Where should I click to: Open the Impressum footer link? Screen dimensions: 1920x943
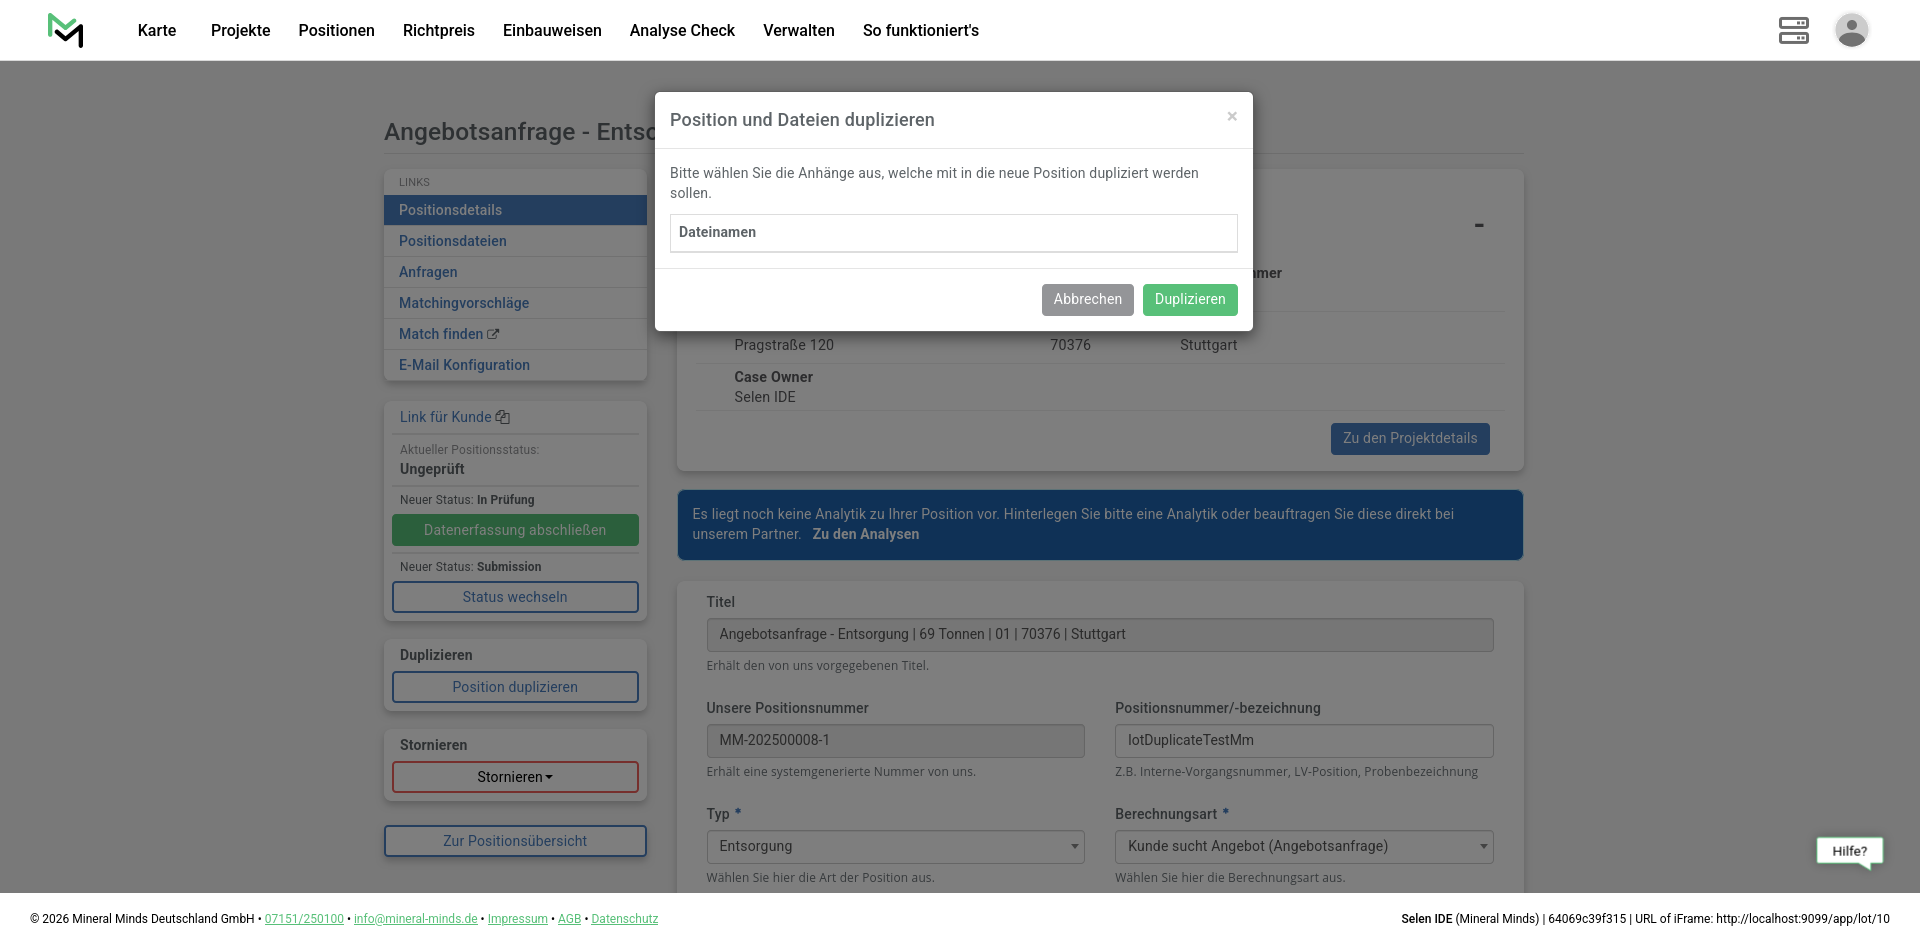click(517, 919)
